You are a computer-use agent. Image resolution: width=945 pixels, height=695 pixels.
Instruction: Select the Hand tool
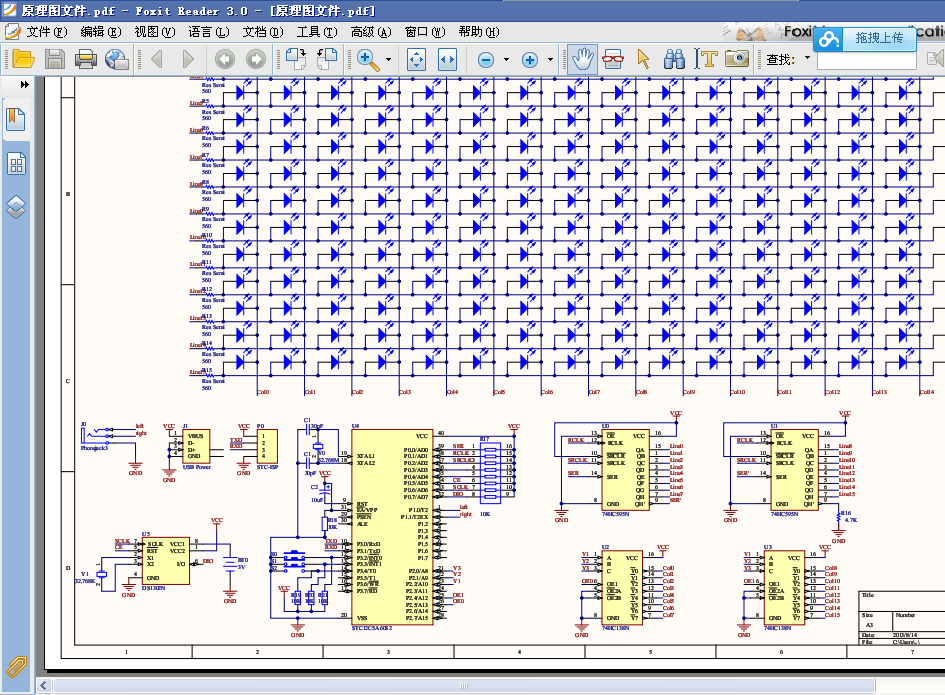pos(581,59)
